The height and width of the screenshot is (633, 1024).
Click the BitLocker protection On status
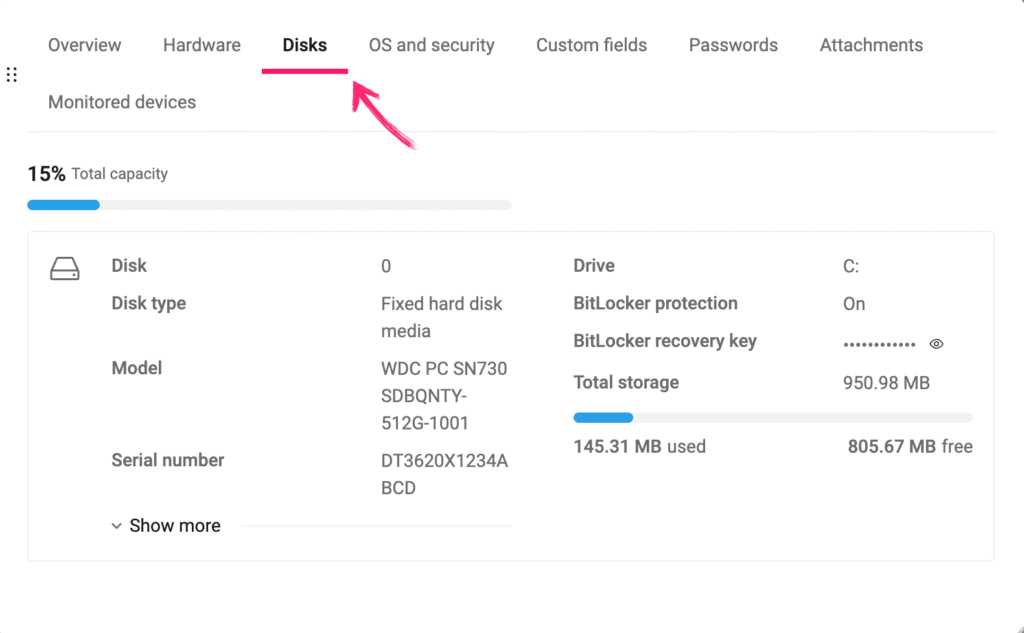click(854, 304)
